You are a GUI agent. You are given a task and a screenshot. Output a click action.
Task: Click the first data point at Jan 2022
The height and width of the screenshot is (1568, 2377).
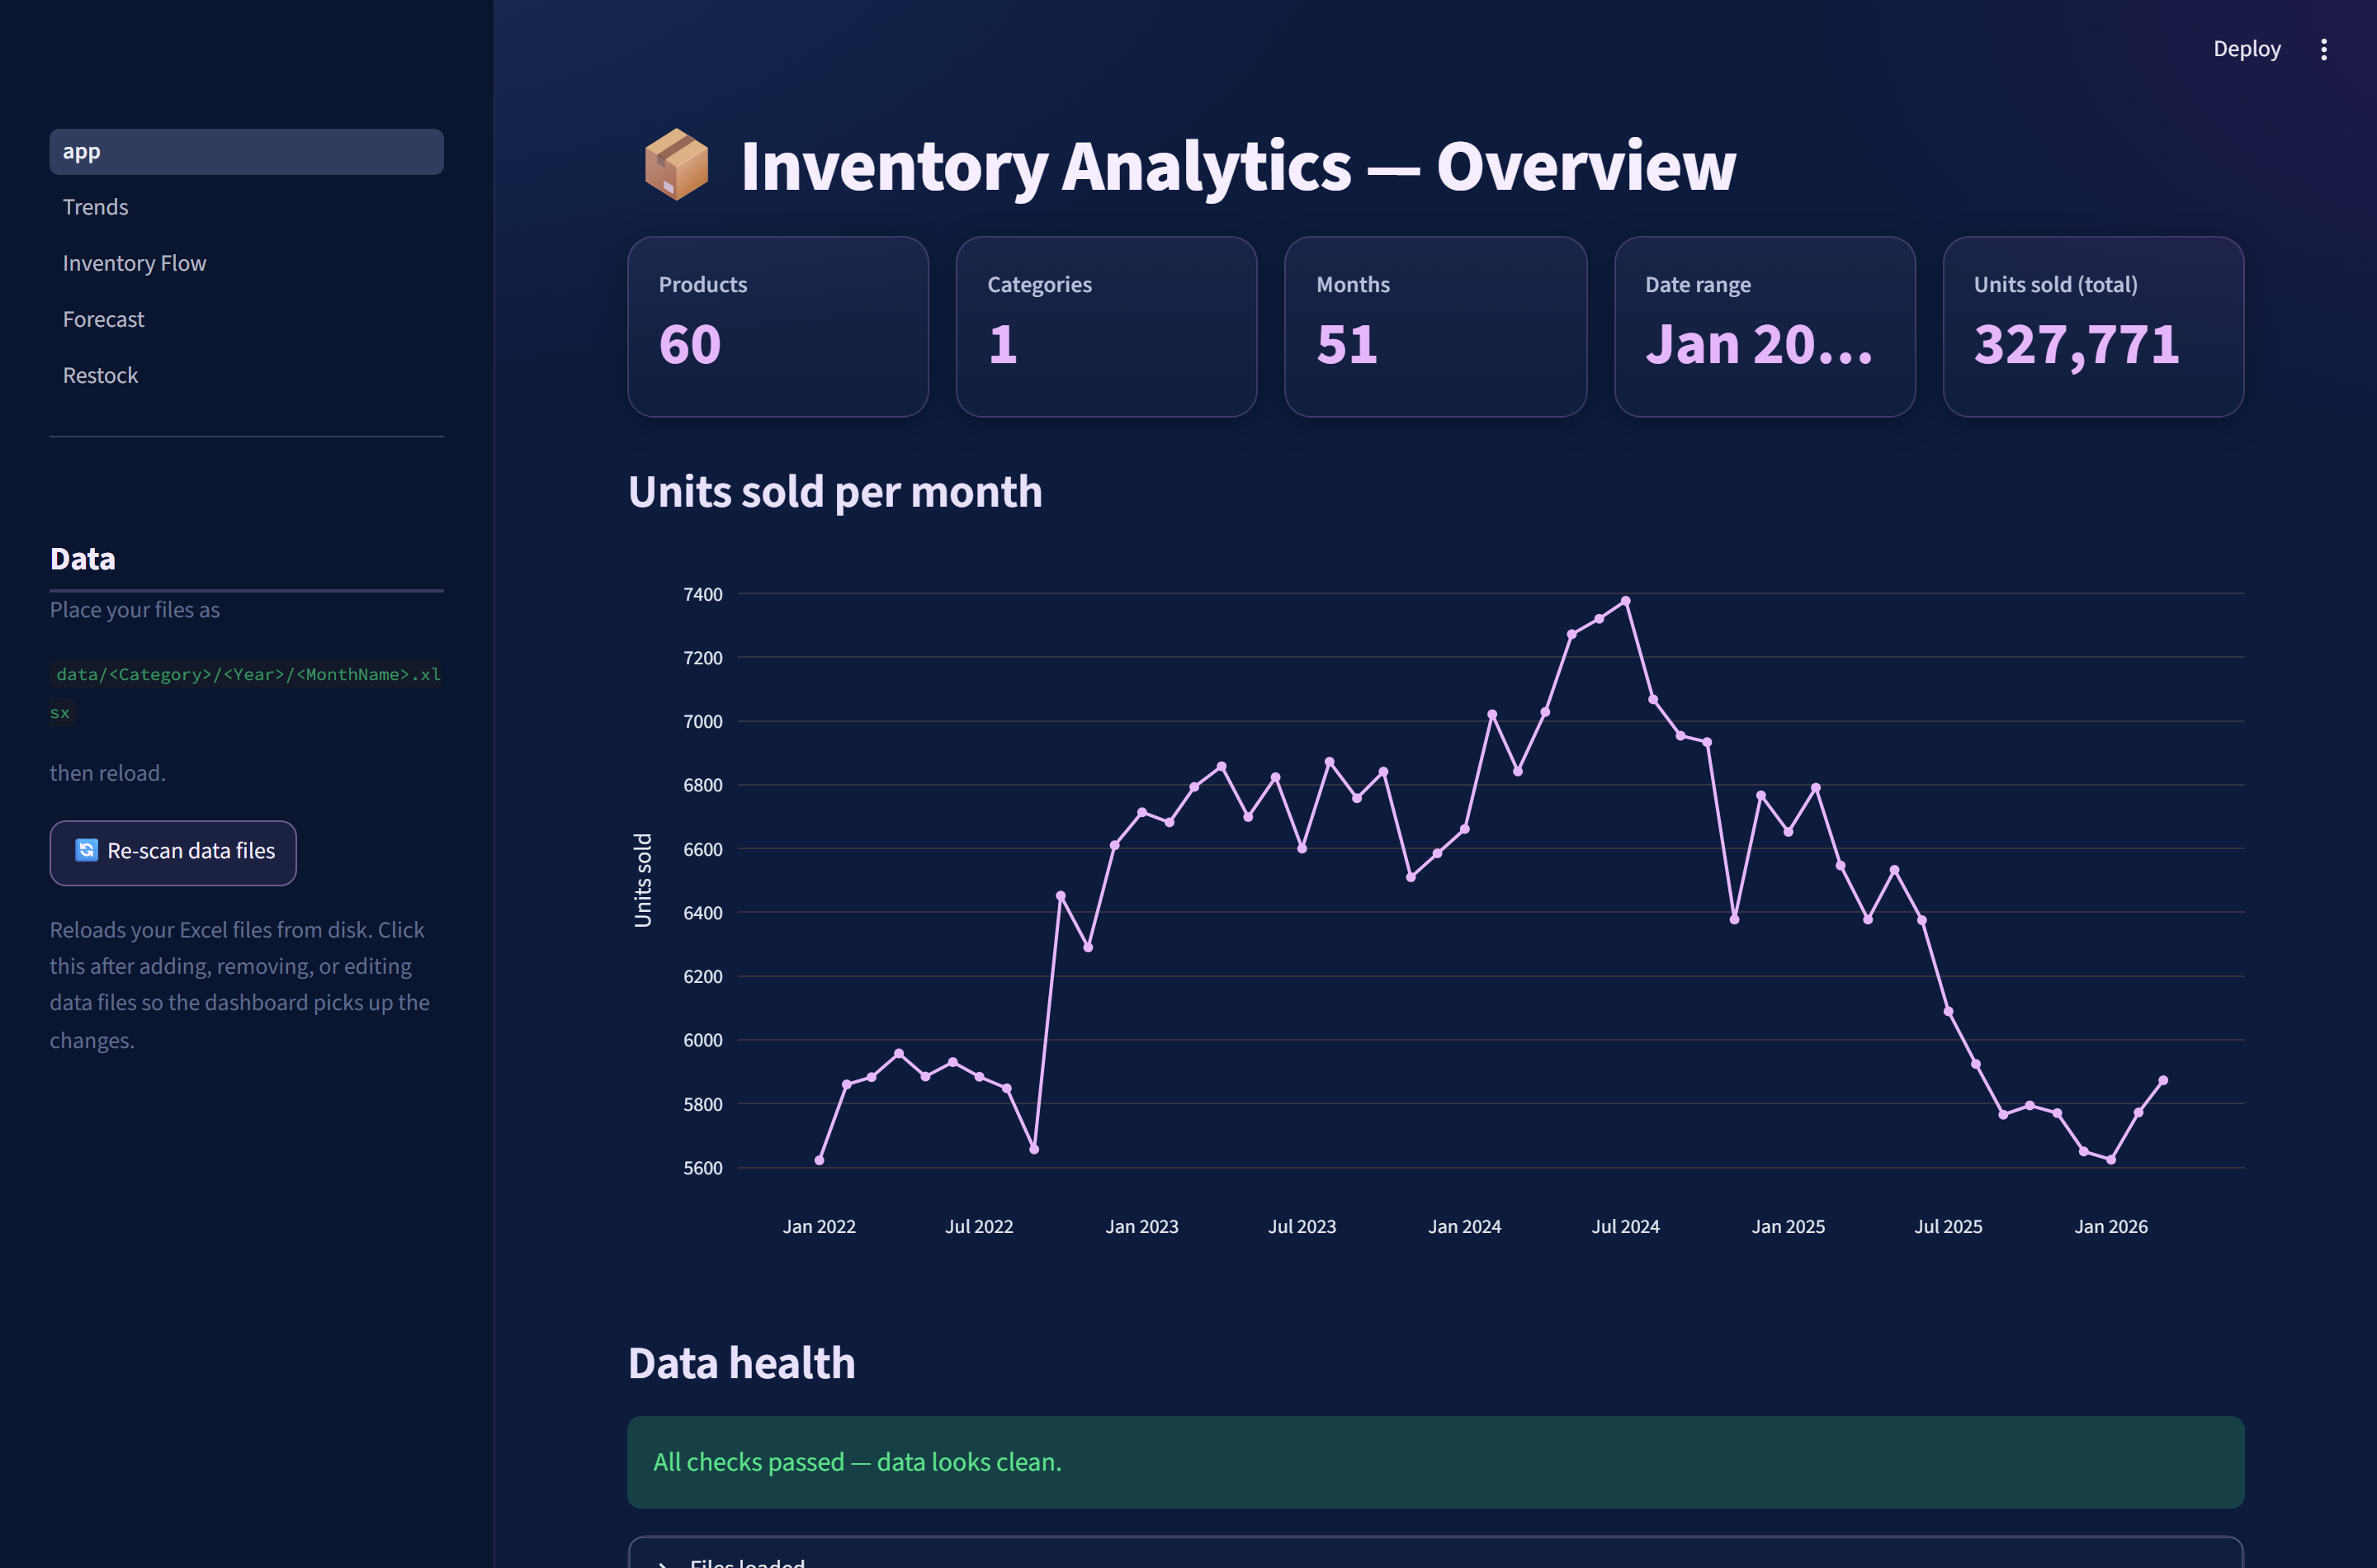point(819,1160)
